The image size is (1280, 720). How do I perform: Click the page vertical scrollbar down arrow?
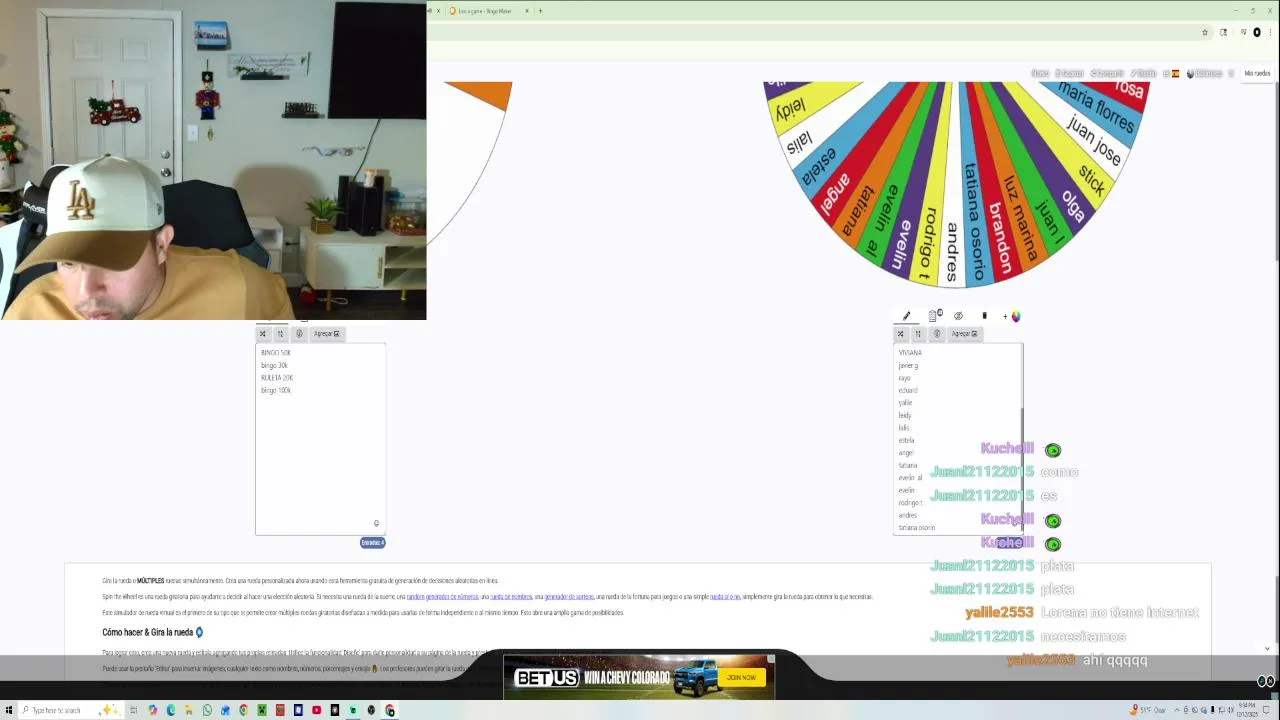(1267, 649)
